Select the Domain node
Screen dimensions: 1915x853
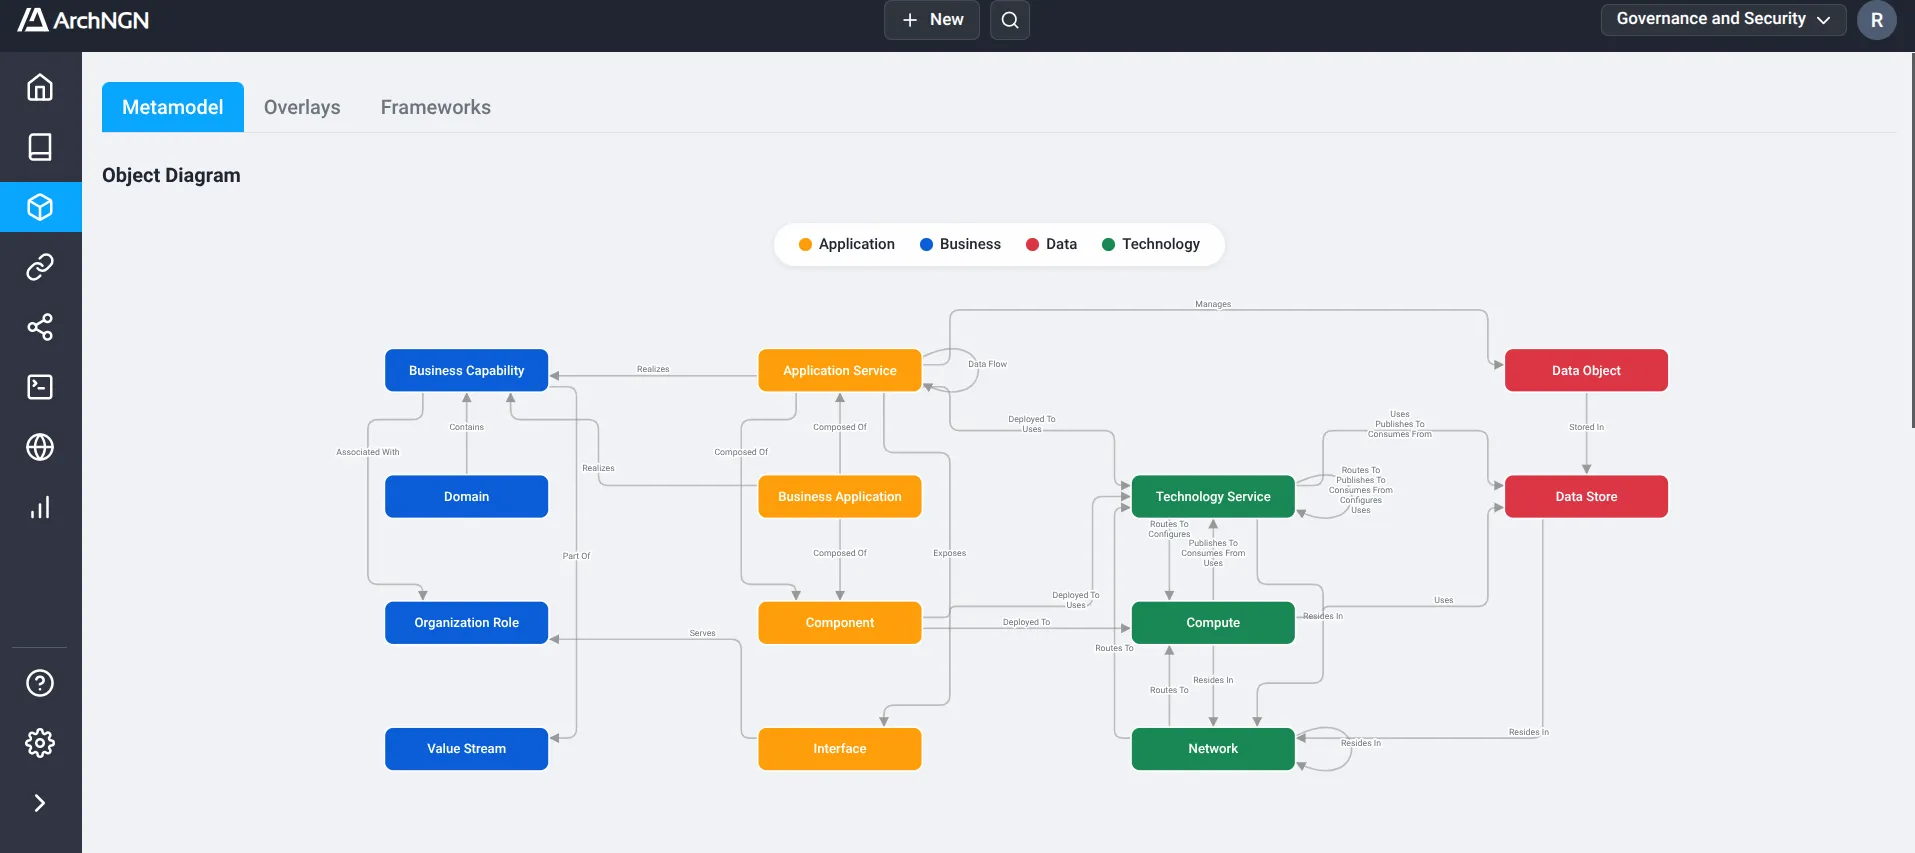[x=466, y=496]
